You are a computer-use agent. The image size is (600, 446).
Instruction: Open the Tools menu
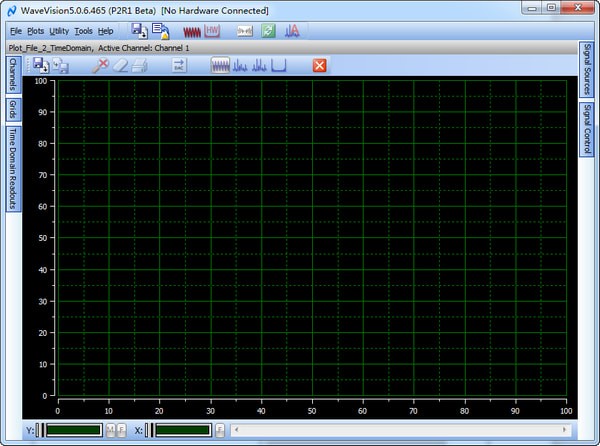coord(83,31)
